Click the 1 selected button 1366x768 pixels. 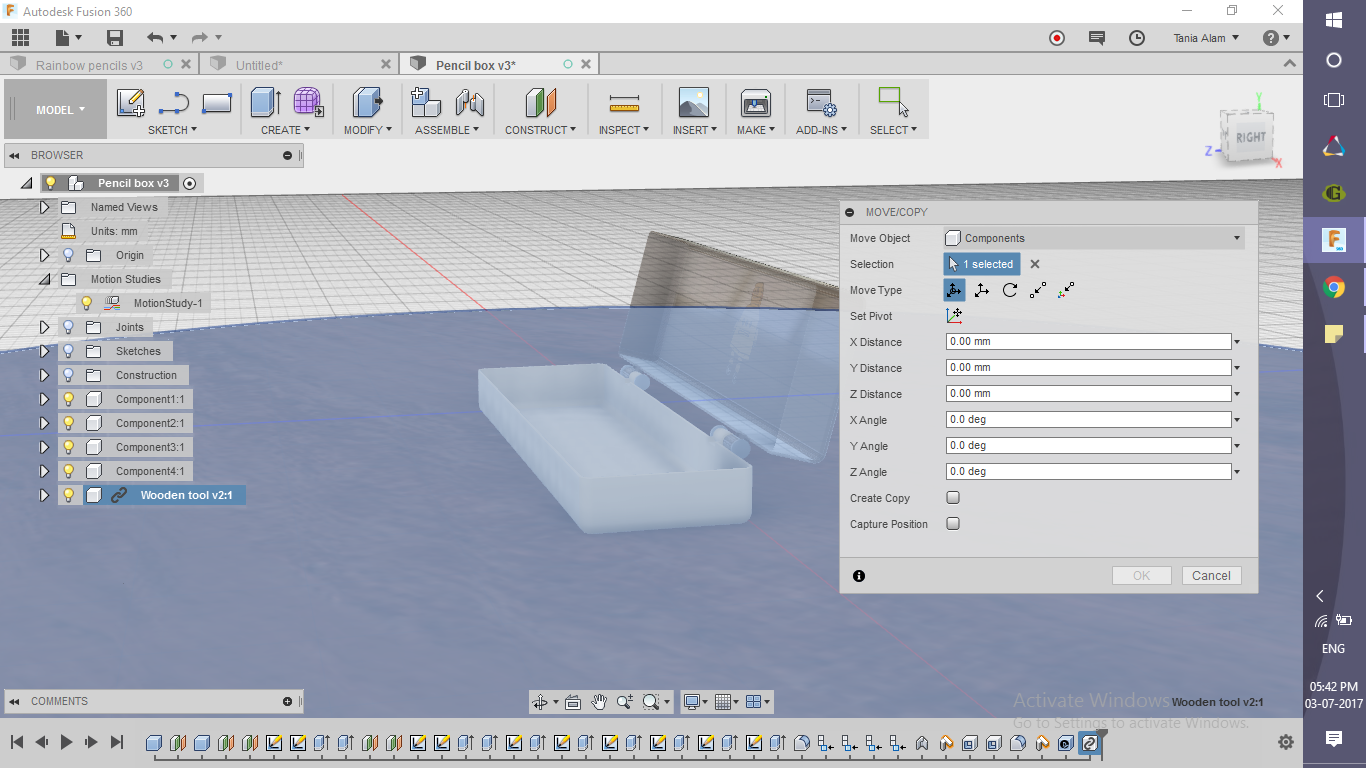[982, 264]
